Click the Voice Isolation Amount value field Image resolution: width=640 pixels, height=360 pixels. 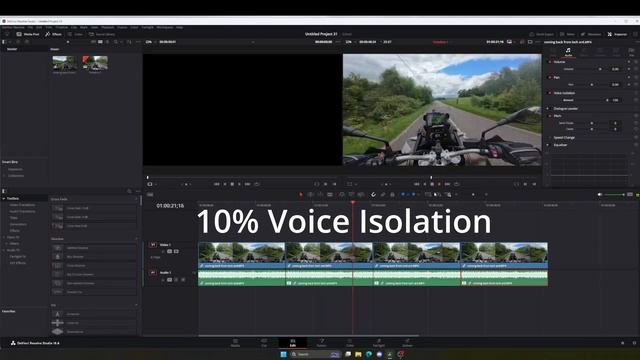point(615,100)
